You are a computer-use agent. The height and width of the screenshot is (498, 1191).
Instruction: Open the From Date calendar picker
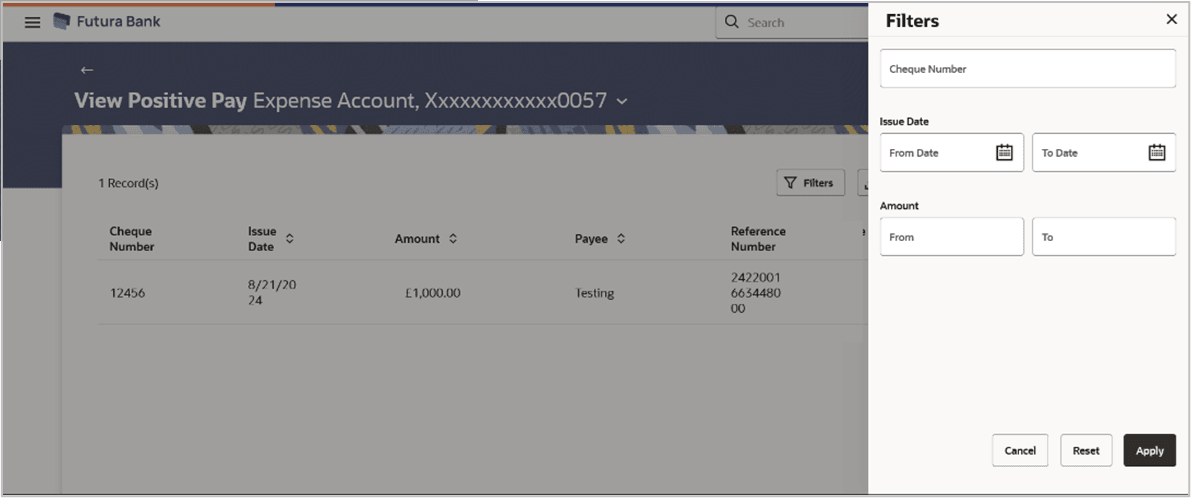pos(1004,153)
